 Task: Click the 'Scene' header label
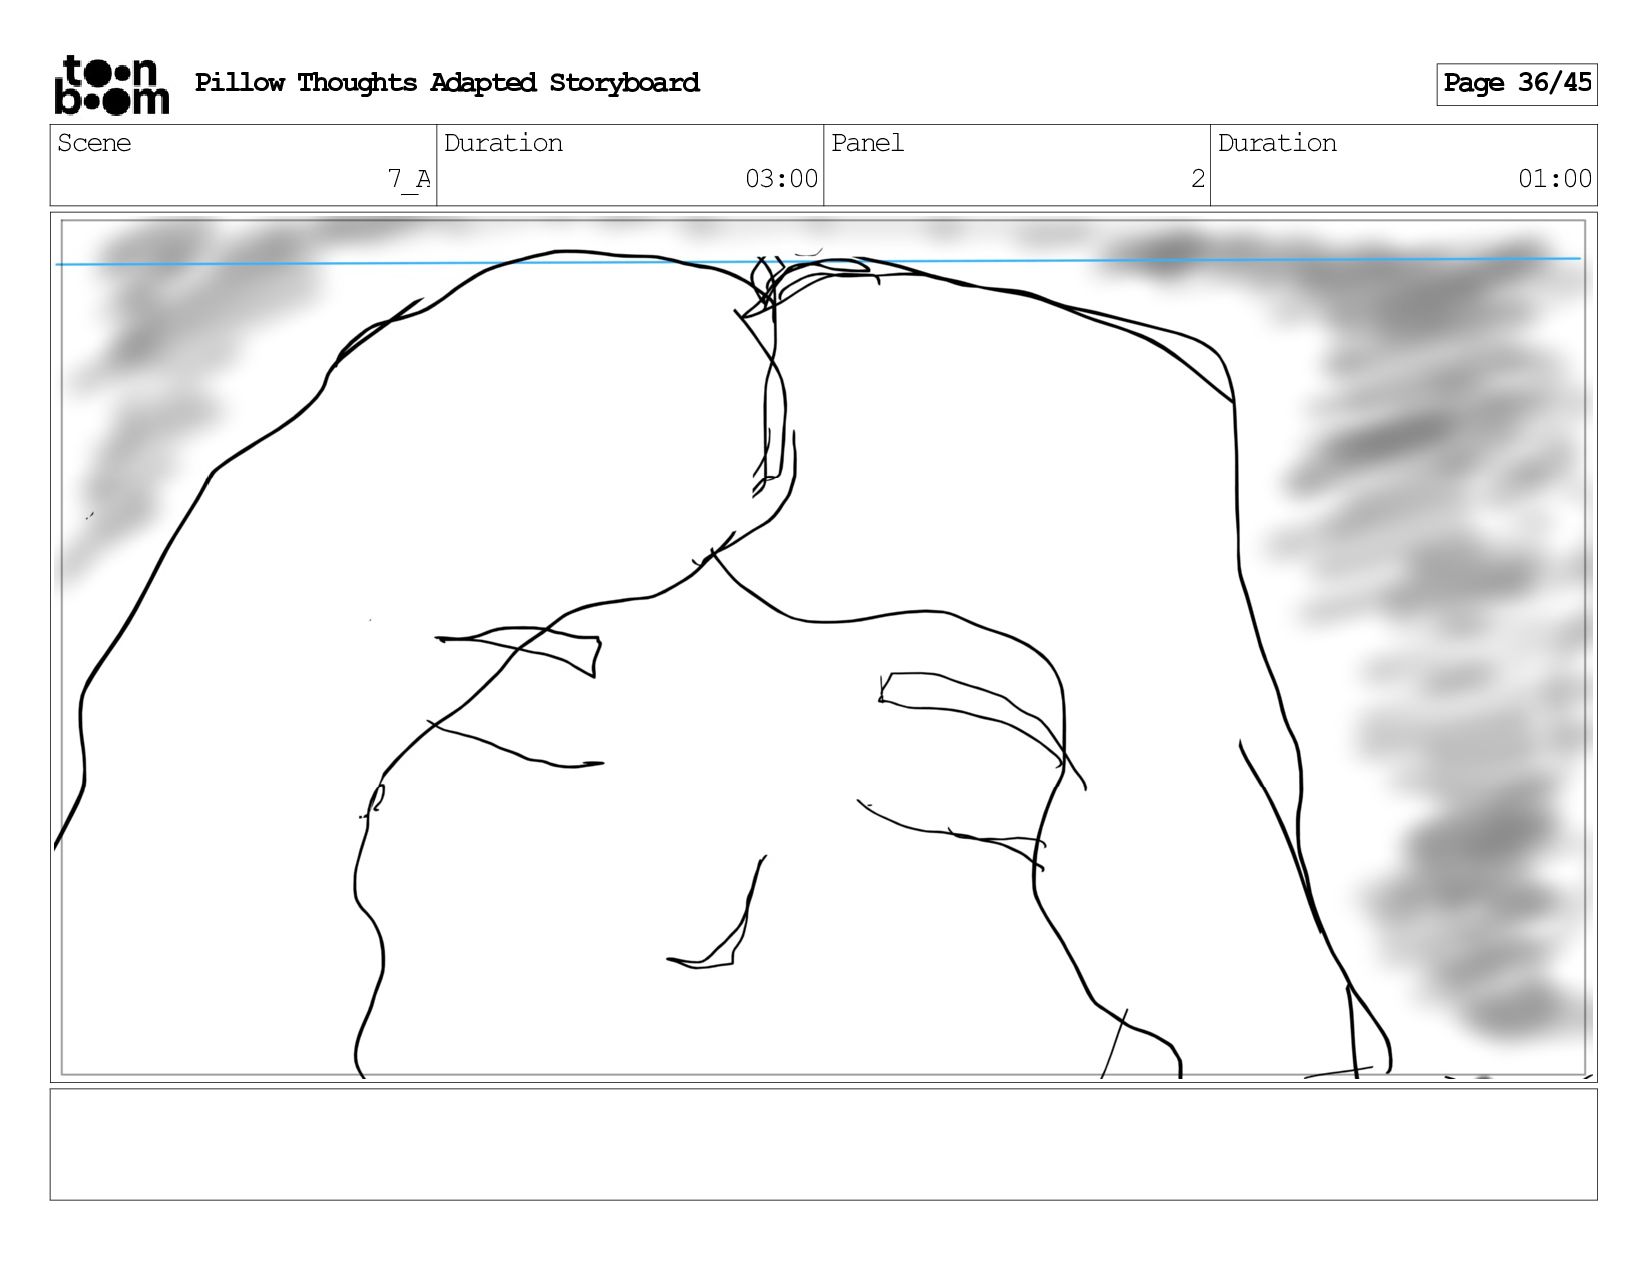[94, 143]
